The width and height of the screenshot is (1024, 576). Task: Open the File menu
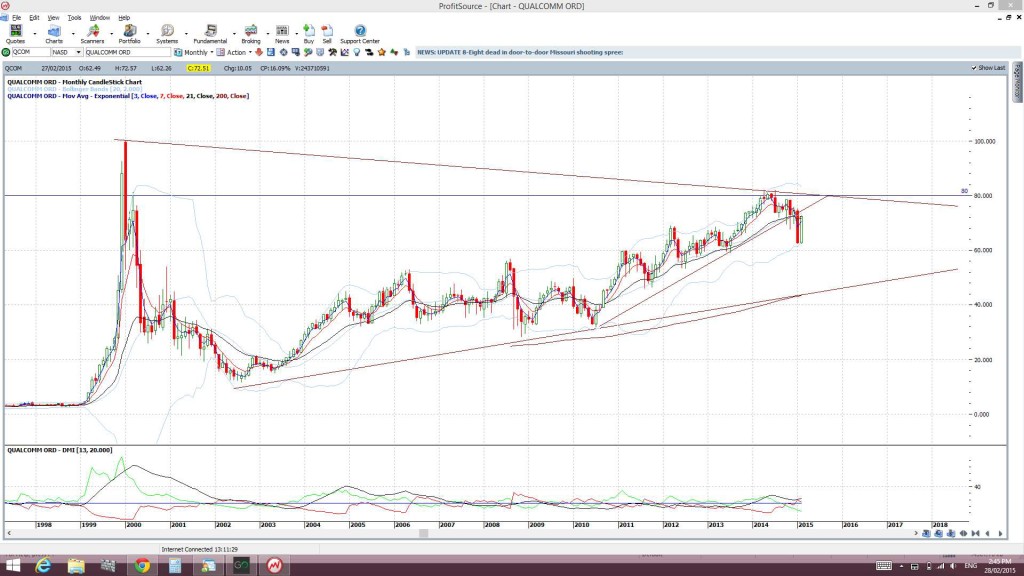coord(16,18)
